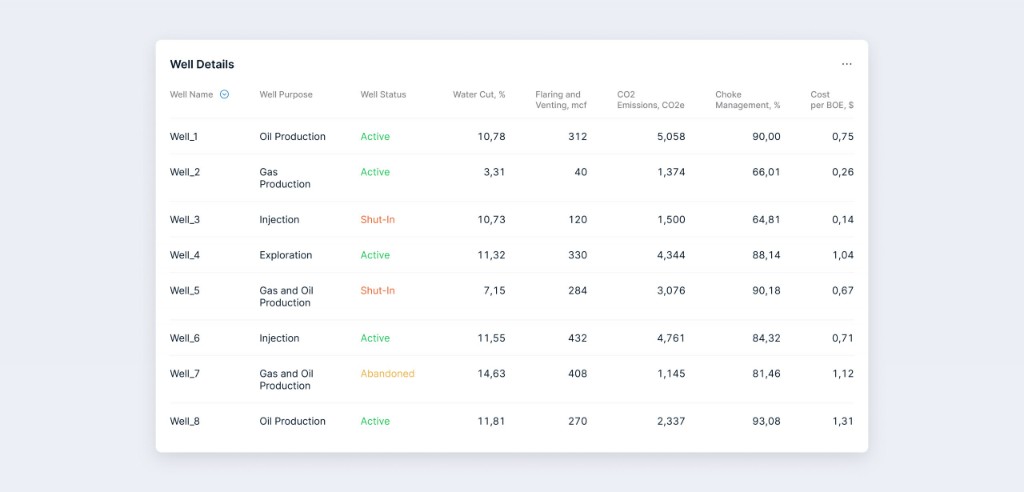Screen dimensions: 1024x492
Task: Select the Well_5 row name
Action: [x=185, y=291]
